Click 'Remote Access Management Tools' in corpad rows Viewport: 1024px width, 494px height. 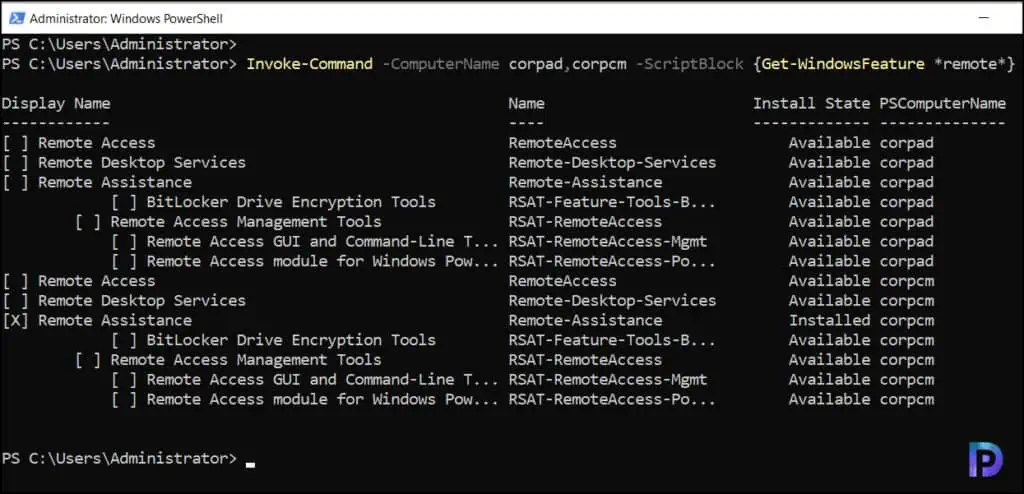(x=246, y=222)
